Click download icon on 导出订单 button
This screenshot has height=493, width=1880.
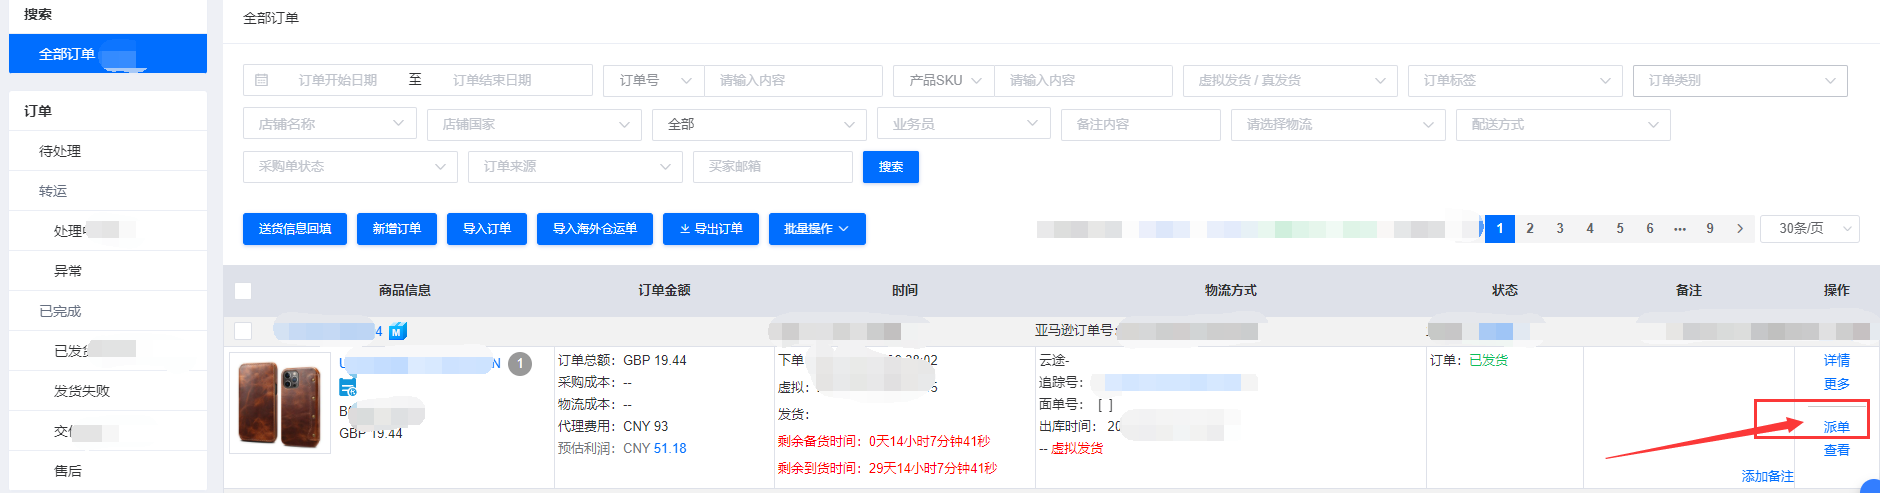click(685, 229)
